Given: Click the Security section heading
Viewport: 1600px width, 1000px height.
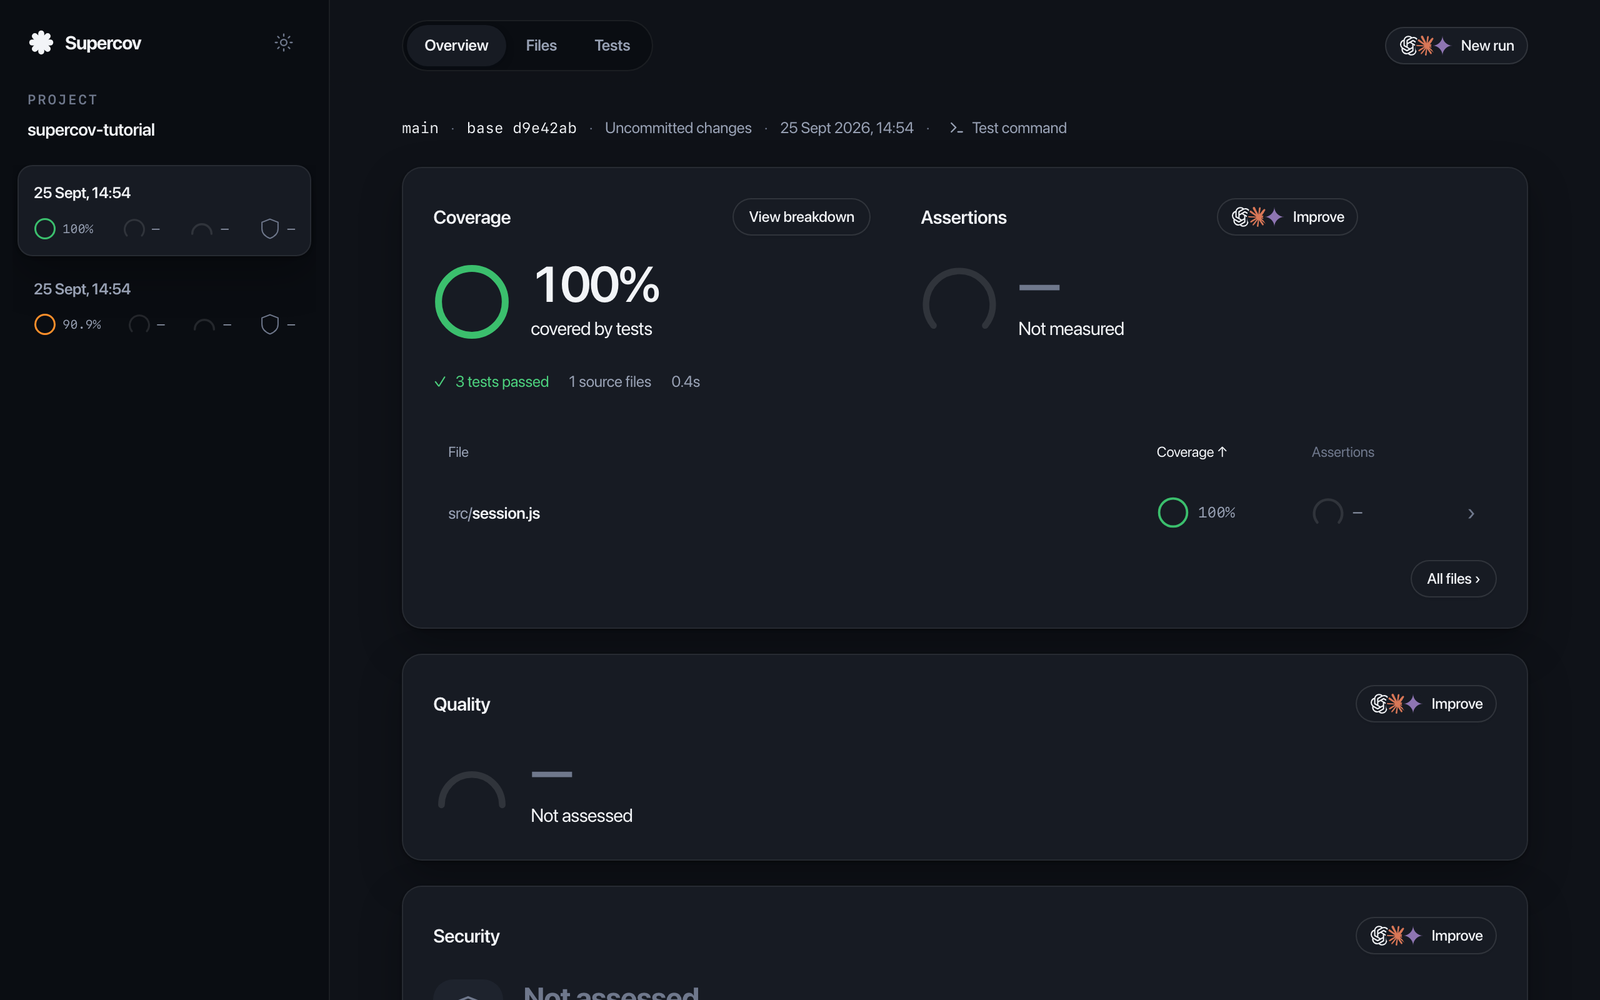Looking at the screenshot, I should coord(466,936).
